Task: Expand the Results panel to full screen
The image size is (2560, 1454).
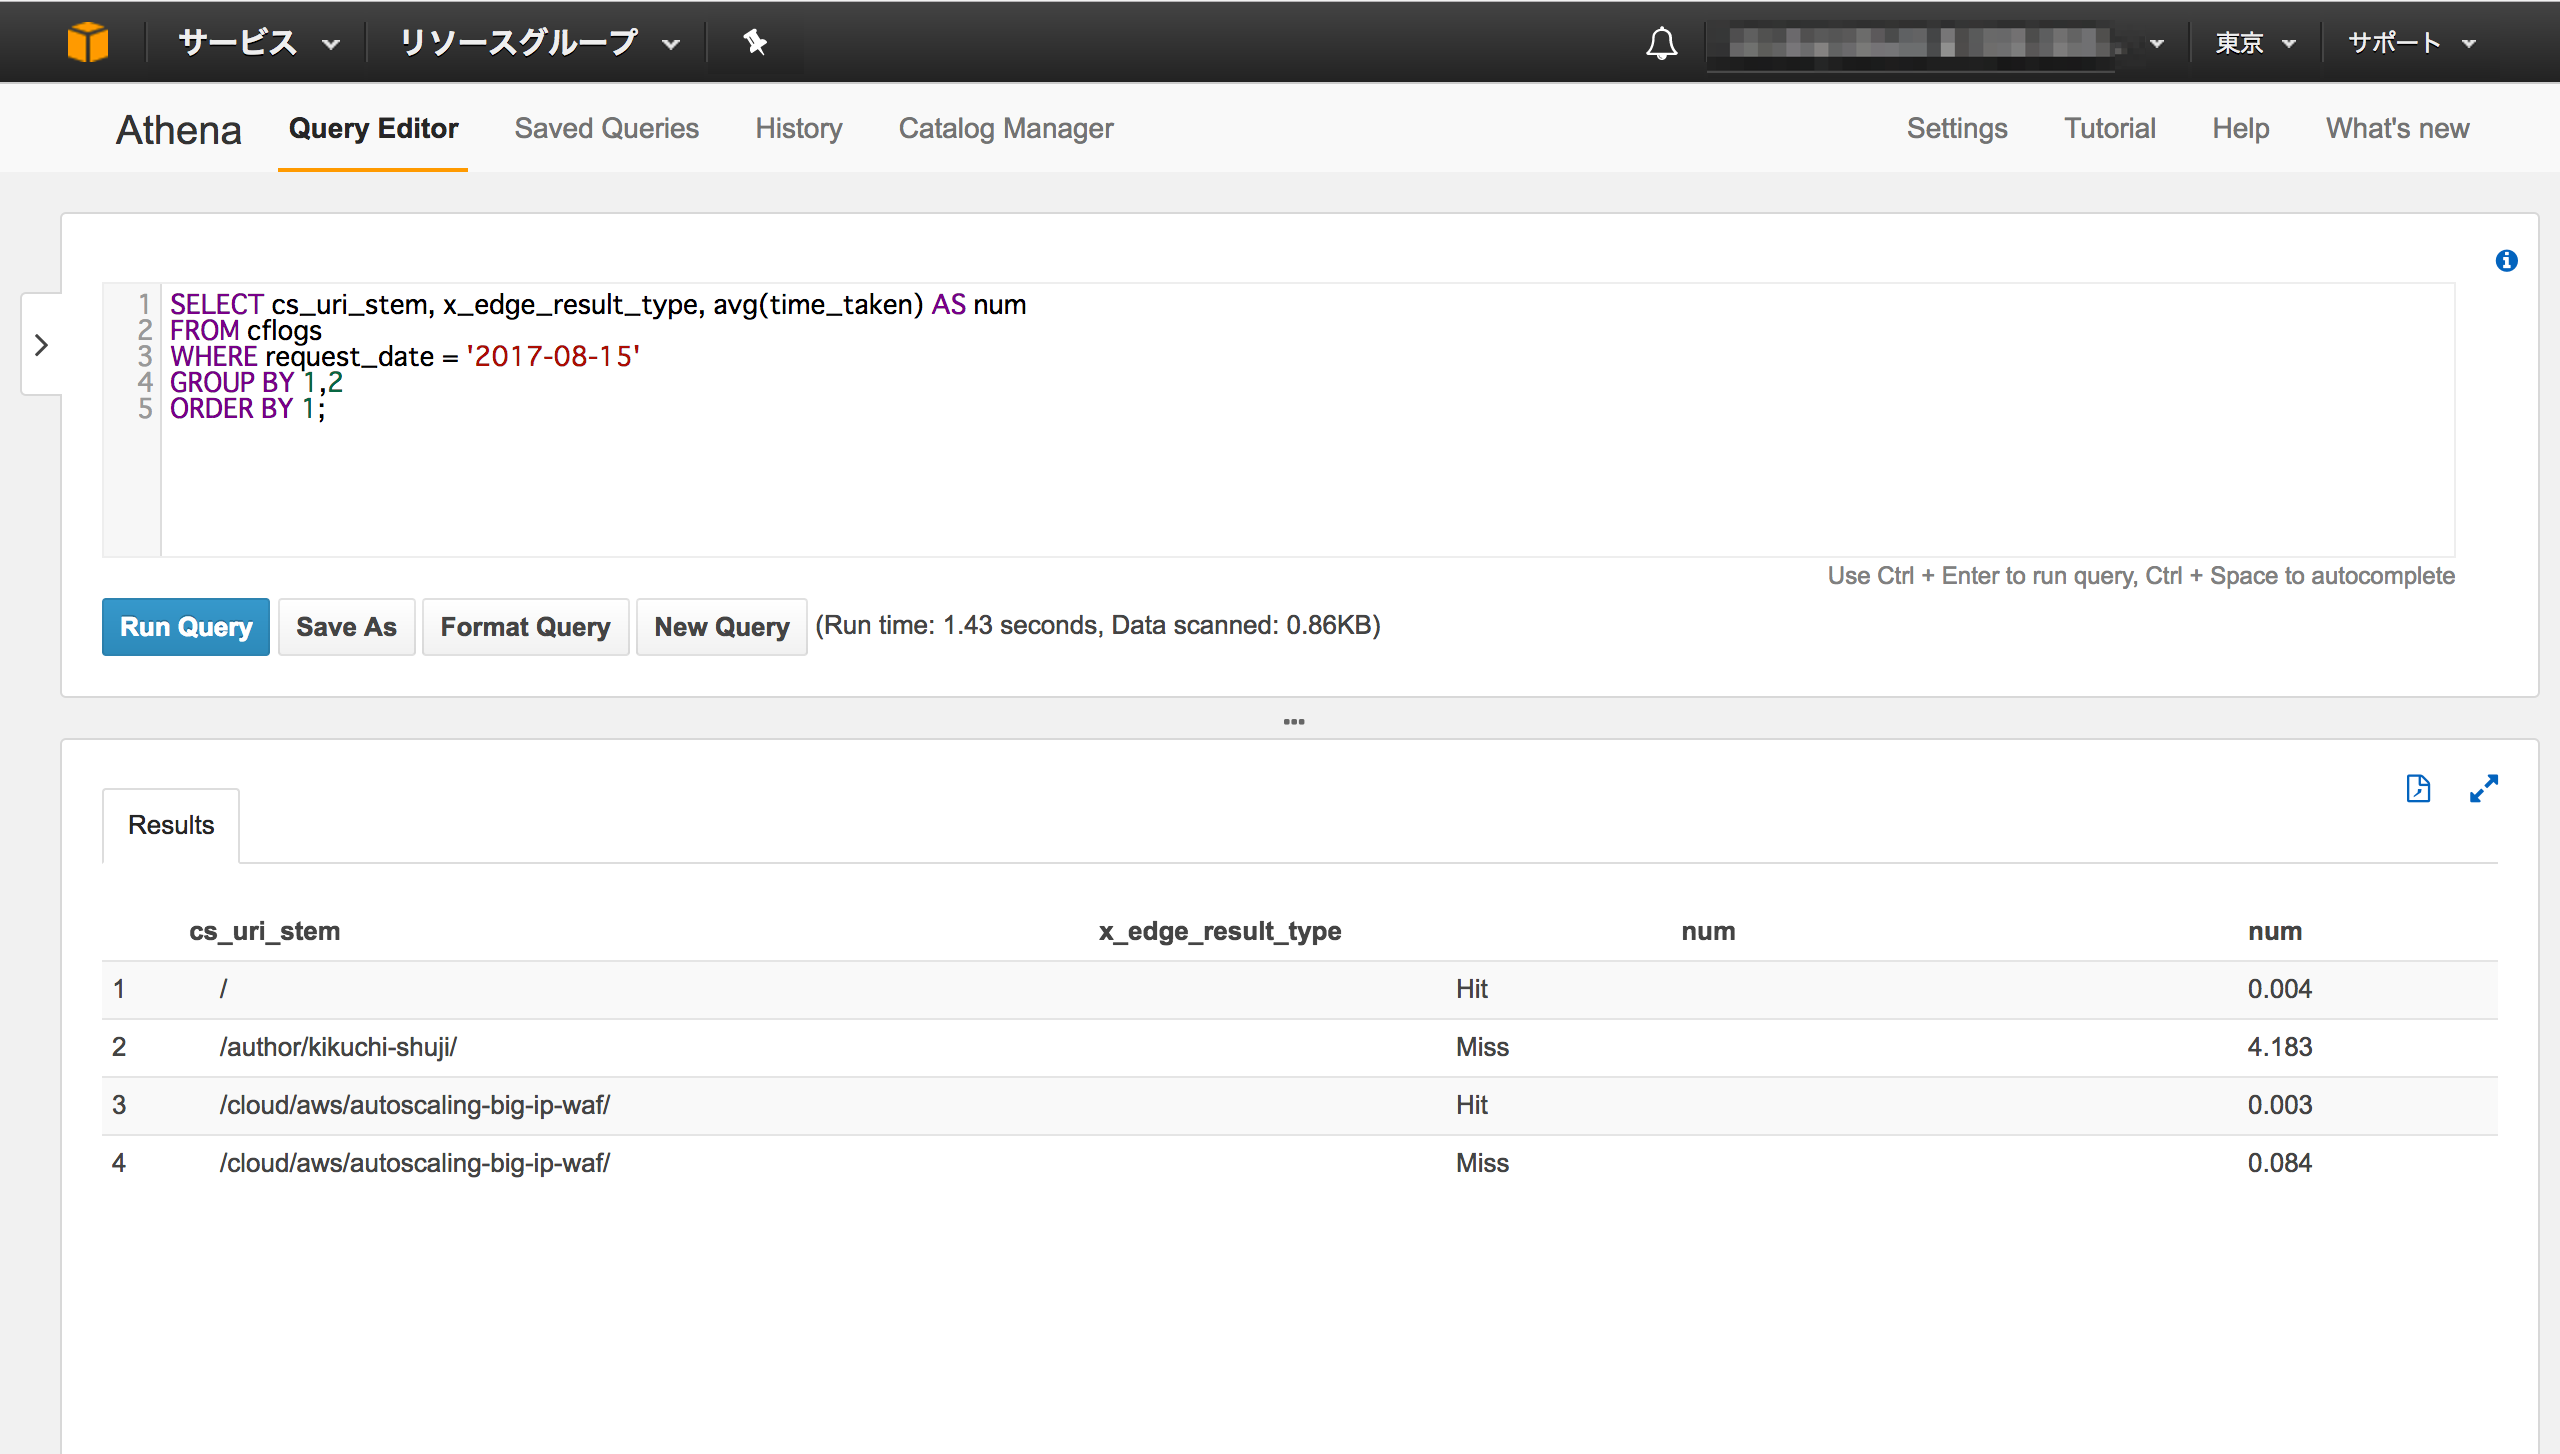Action: click(2485, 789)
